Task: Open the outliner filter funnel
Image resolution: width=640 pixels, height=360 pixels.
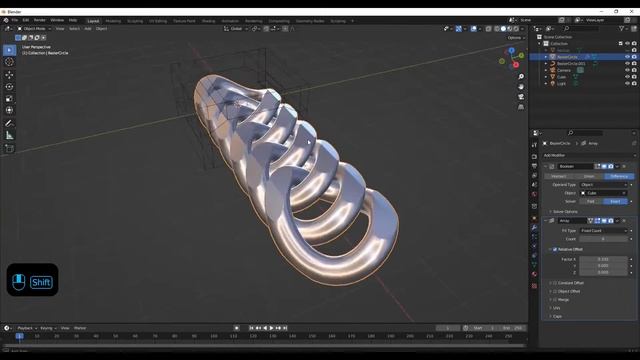Action: (x=621, y=29)
